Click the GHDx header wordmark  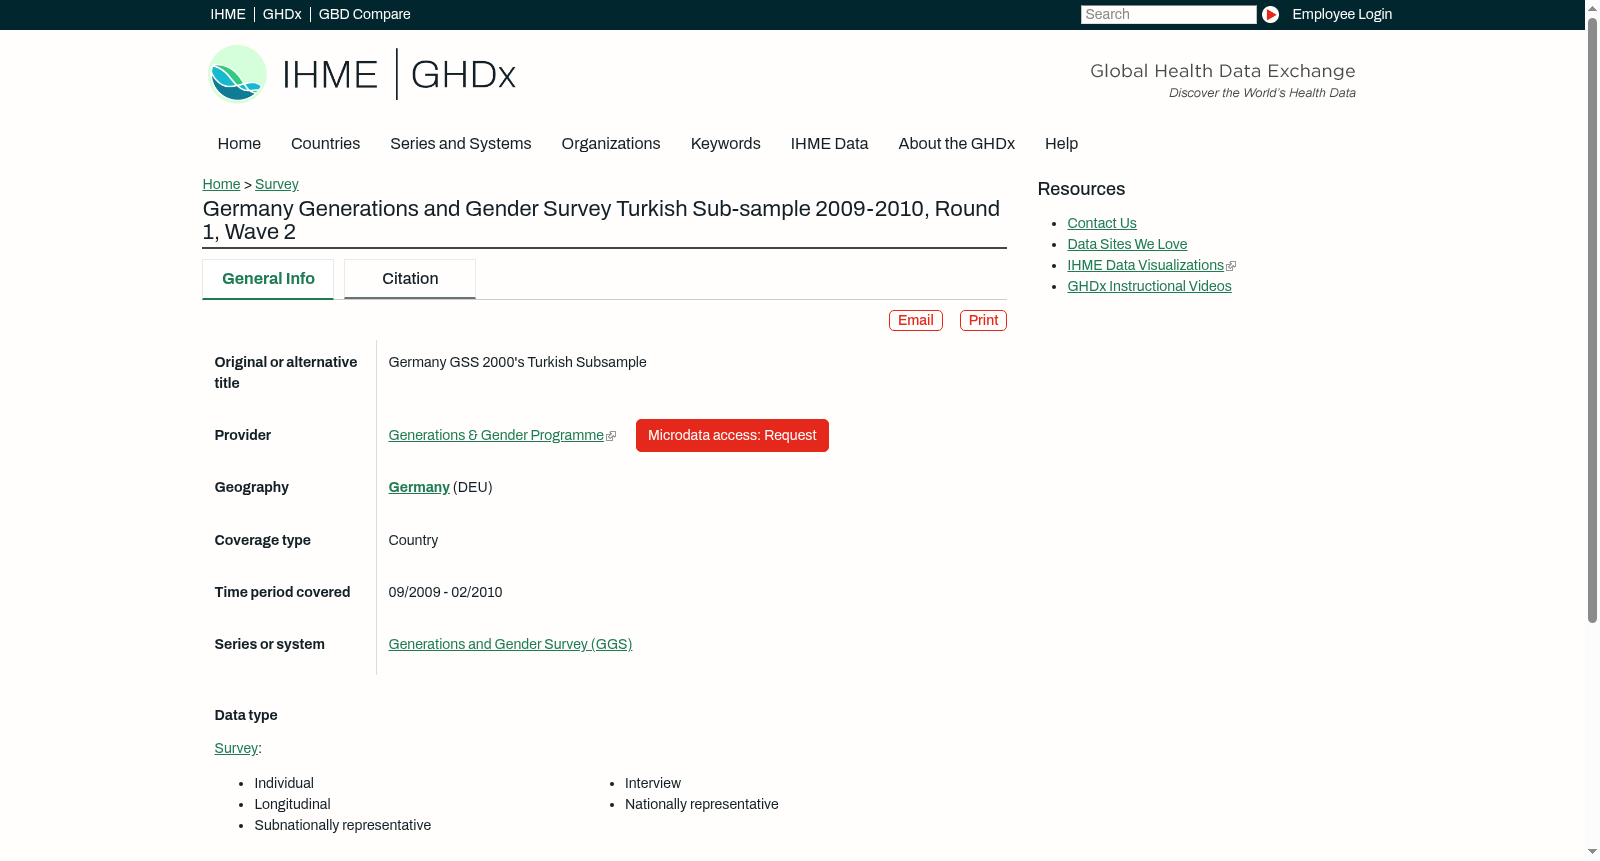point(463,75)
